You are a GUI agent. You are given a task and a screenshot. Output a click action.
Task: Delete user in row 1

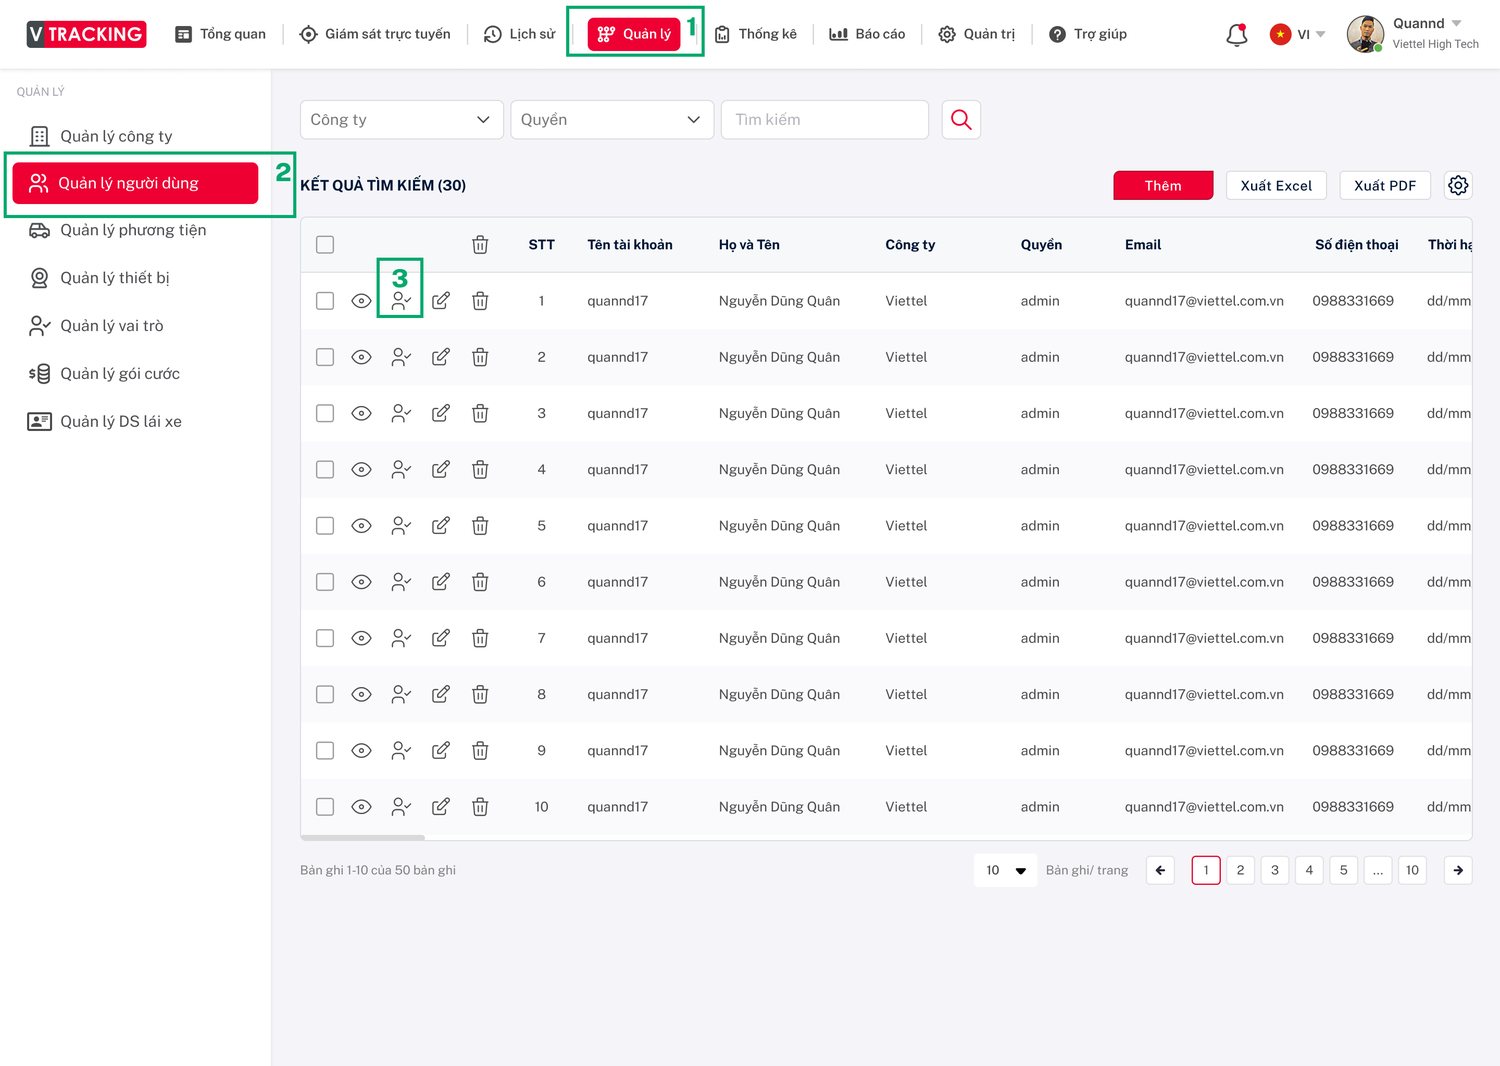[480, 301]
